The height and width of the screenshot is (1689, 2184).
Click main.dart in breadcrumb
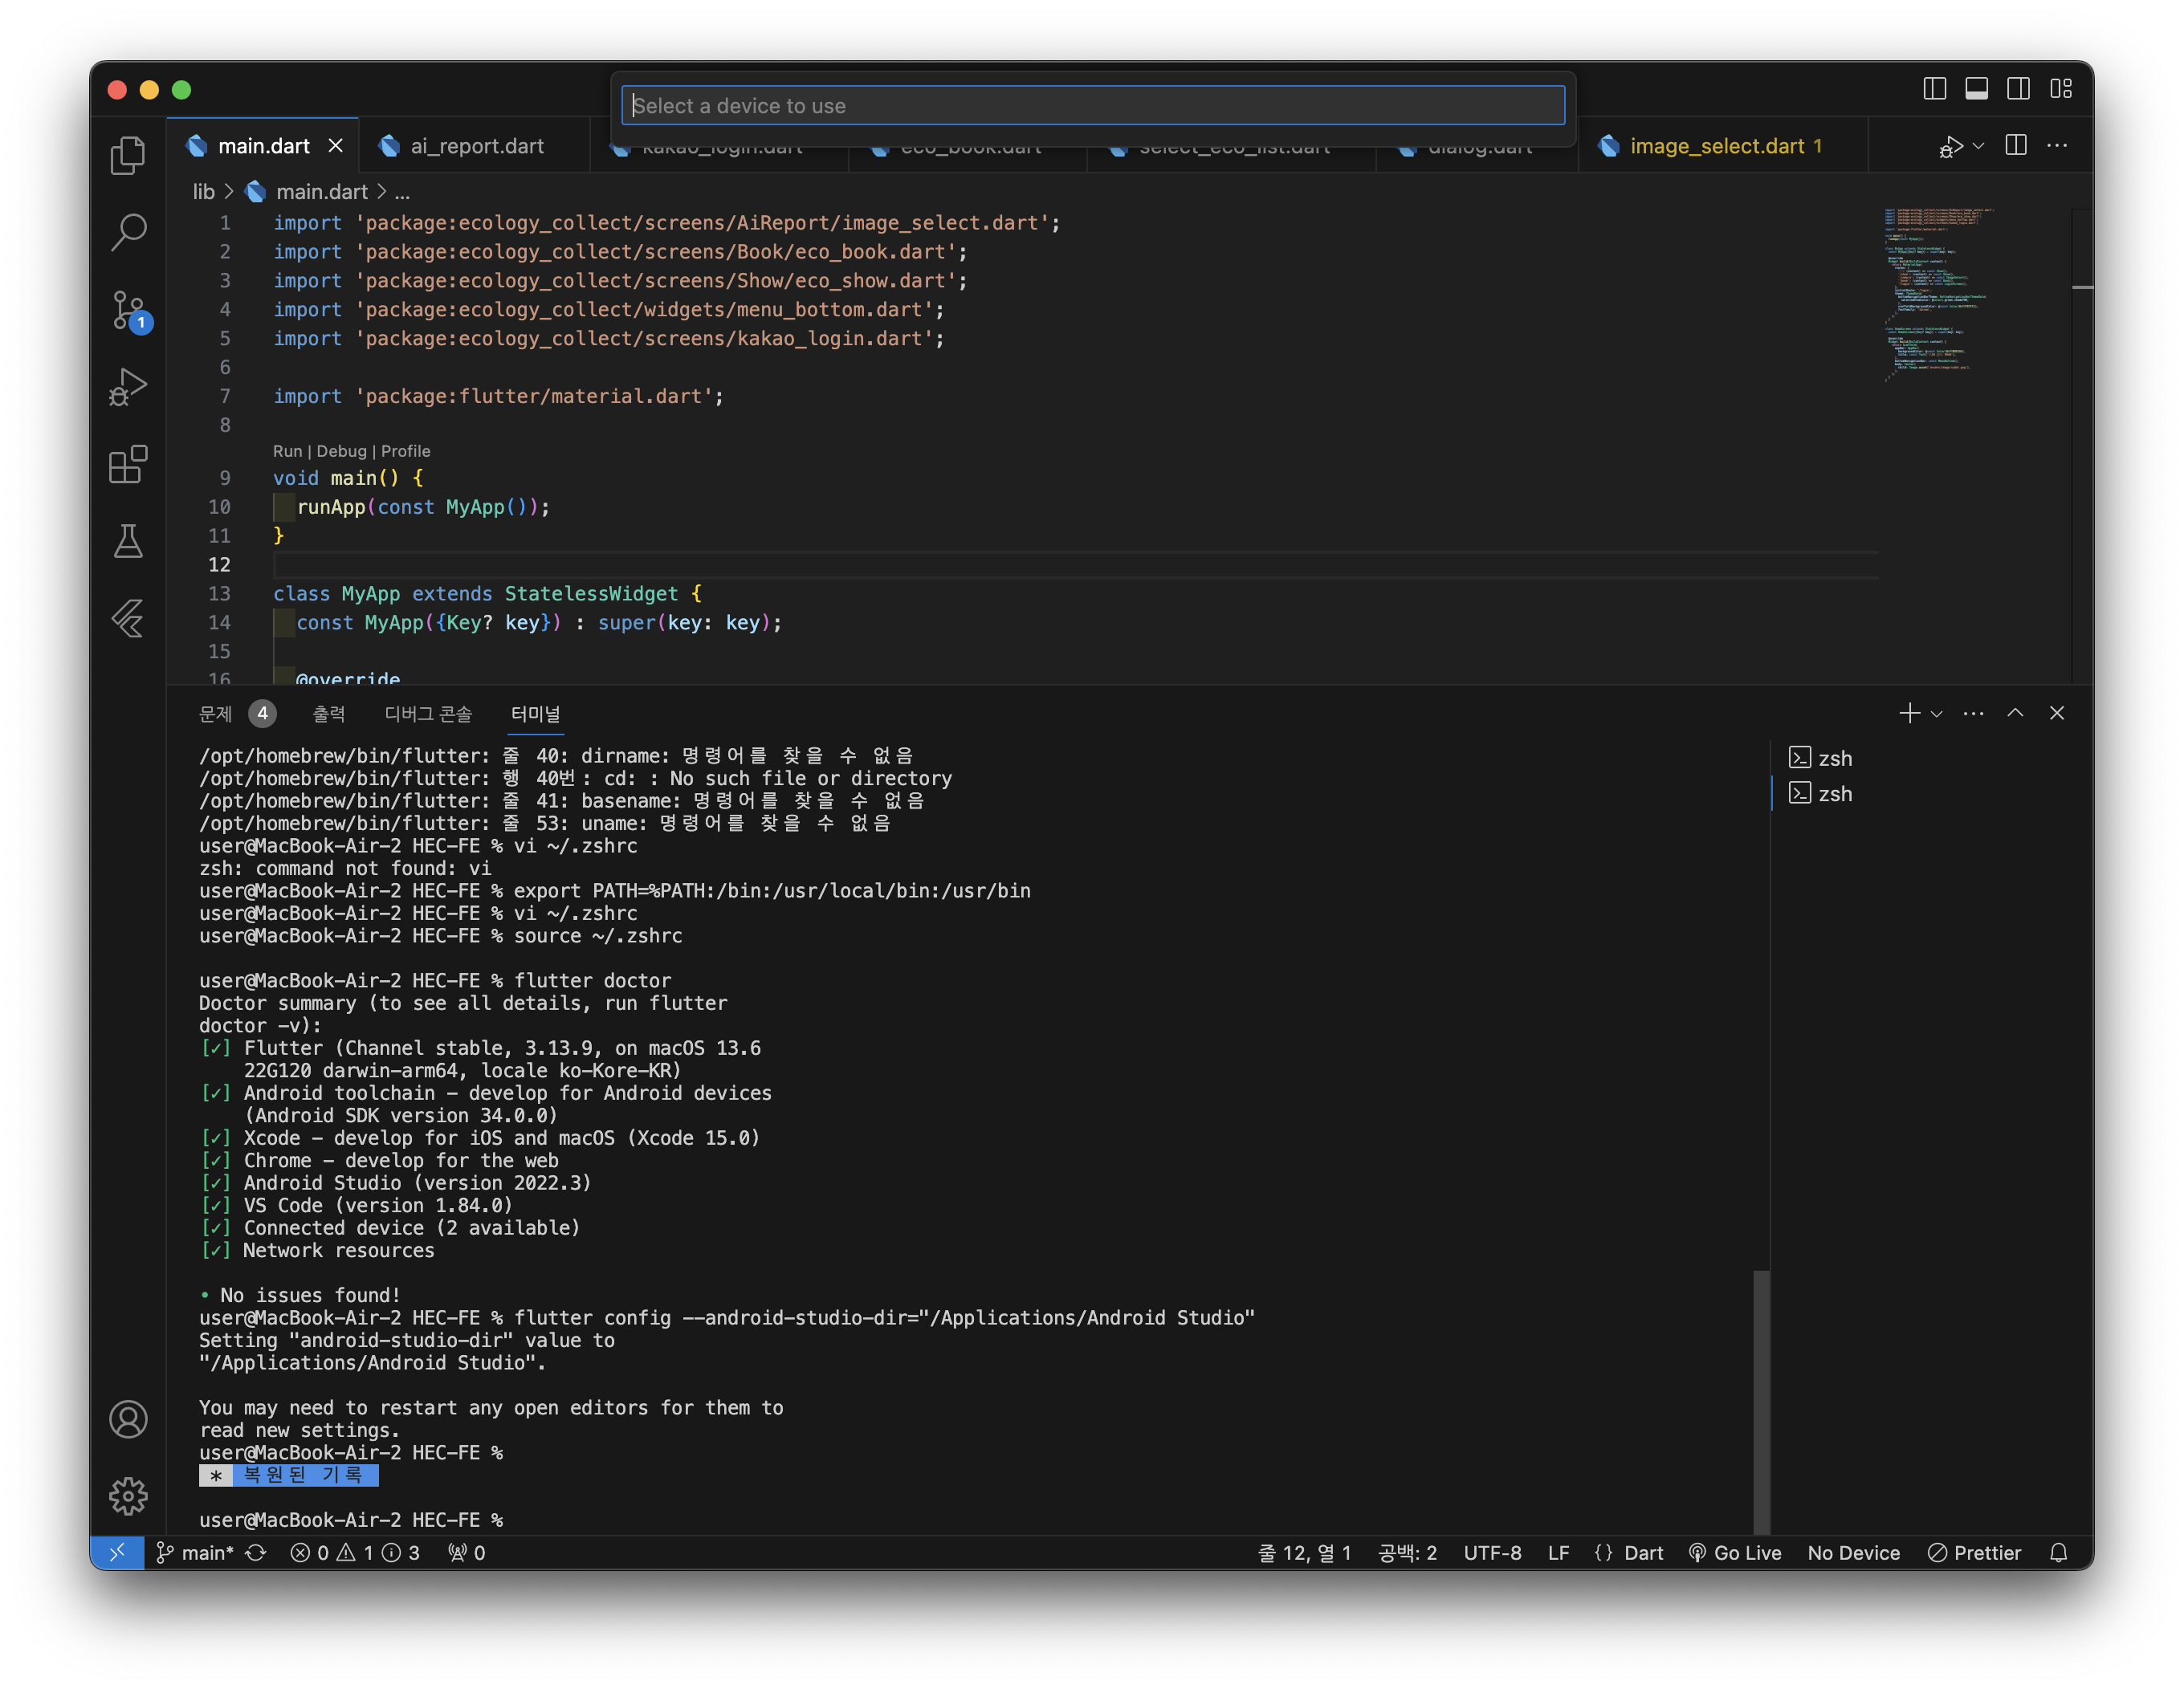point(321,191)
